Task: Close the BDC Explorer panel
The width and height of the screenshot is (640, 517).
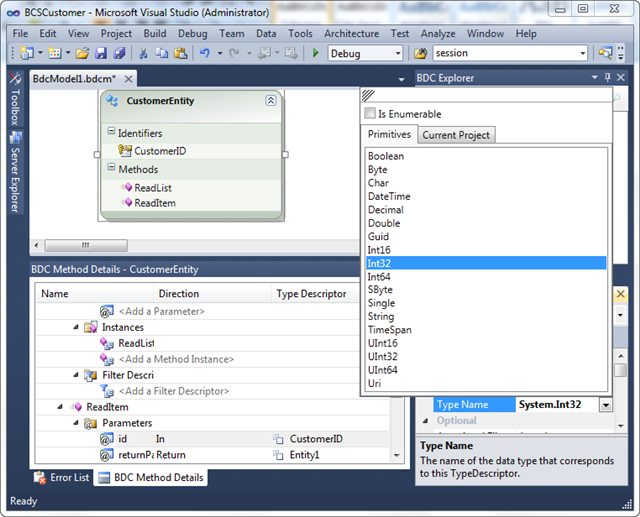Action: [x=621, y=77]
